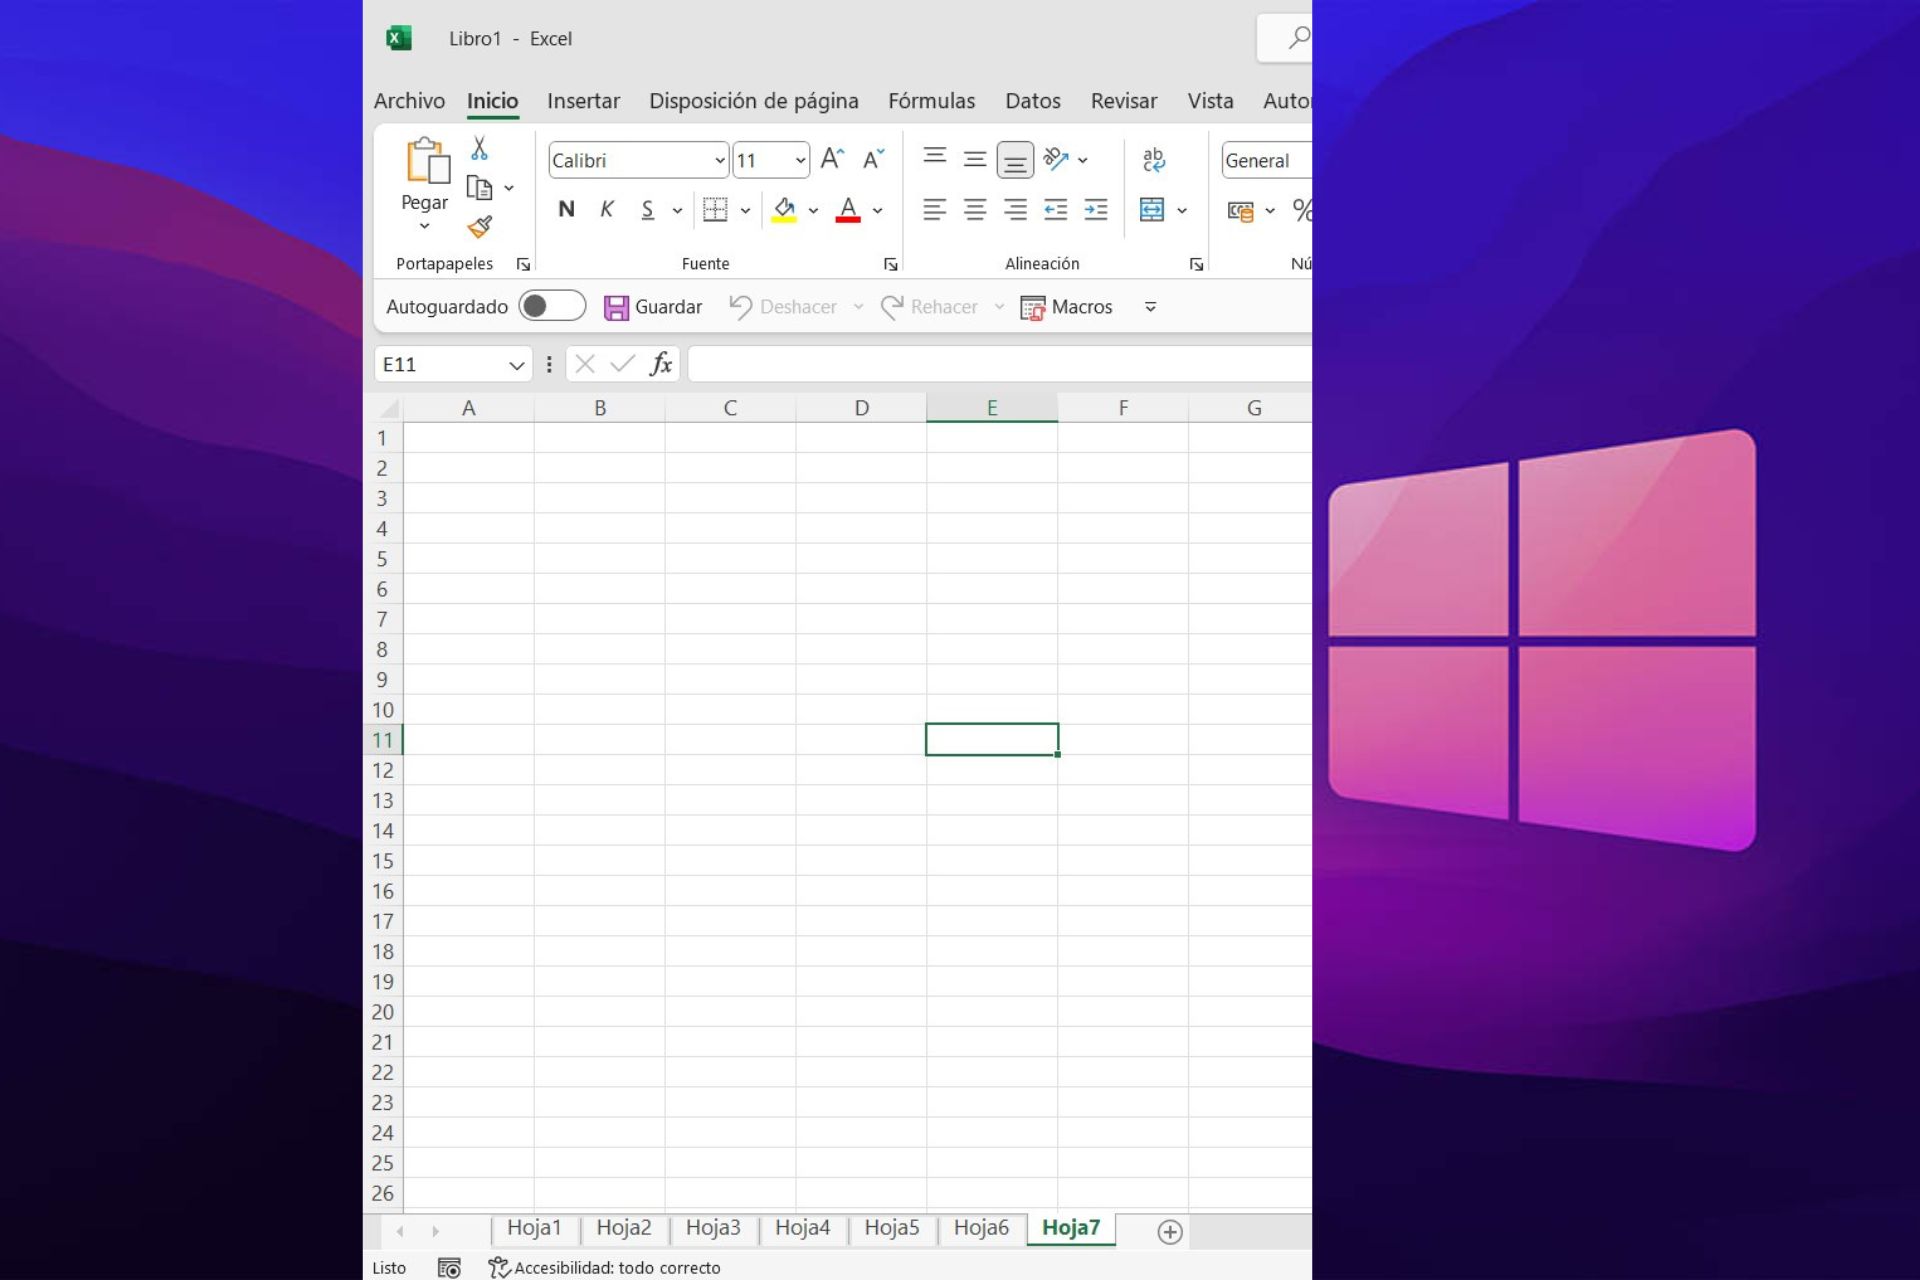The image size is (1920, 1280).
Task: Open the underline style dropdown arrow
Action: [x=677, y=211]
